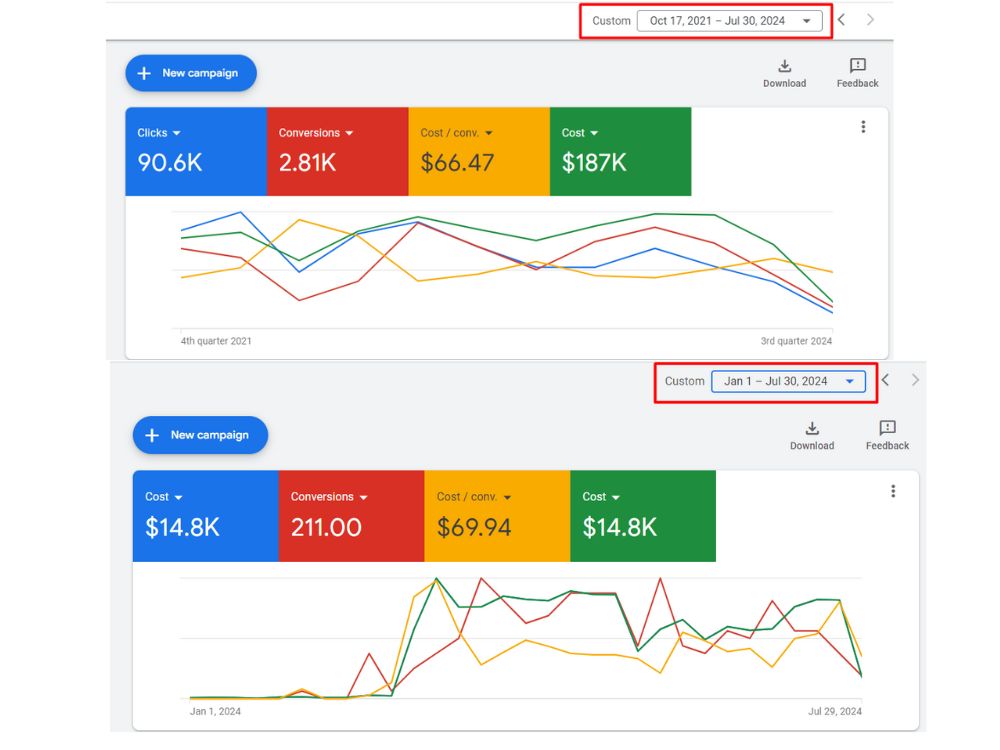The height and width of the screenshot is (750, 1000).
Task: Download report from bottom panel
Action: coord(812,436)
